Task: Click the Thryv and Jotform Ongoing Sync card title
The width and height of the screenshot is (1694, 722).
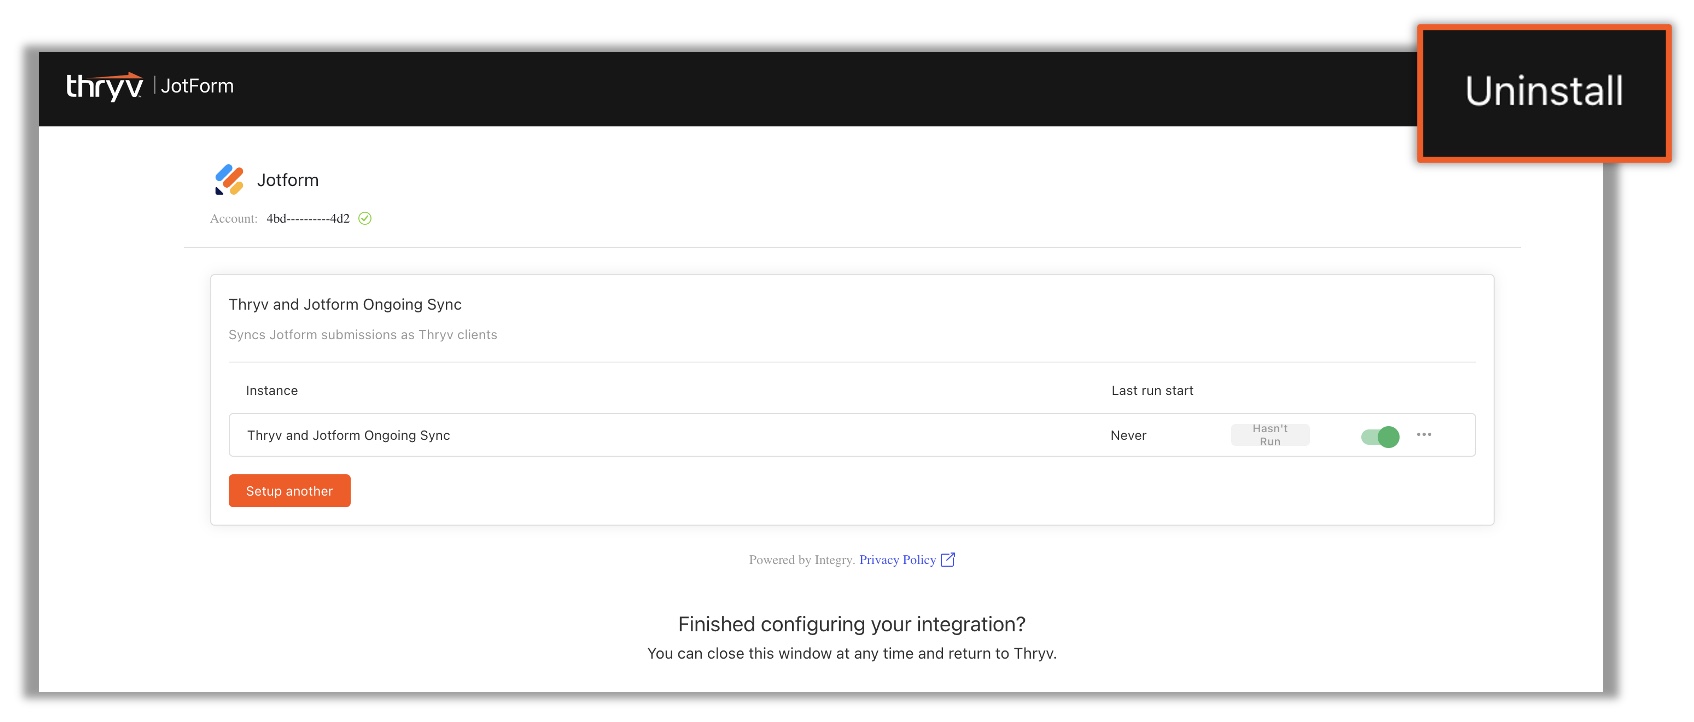Action: [345, 305]
